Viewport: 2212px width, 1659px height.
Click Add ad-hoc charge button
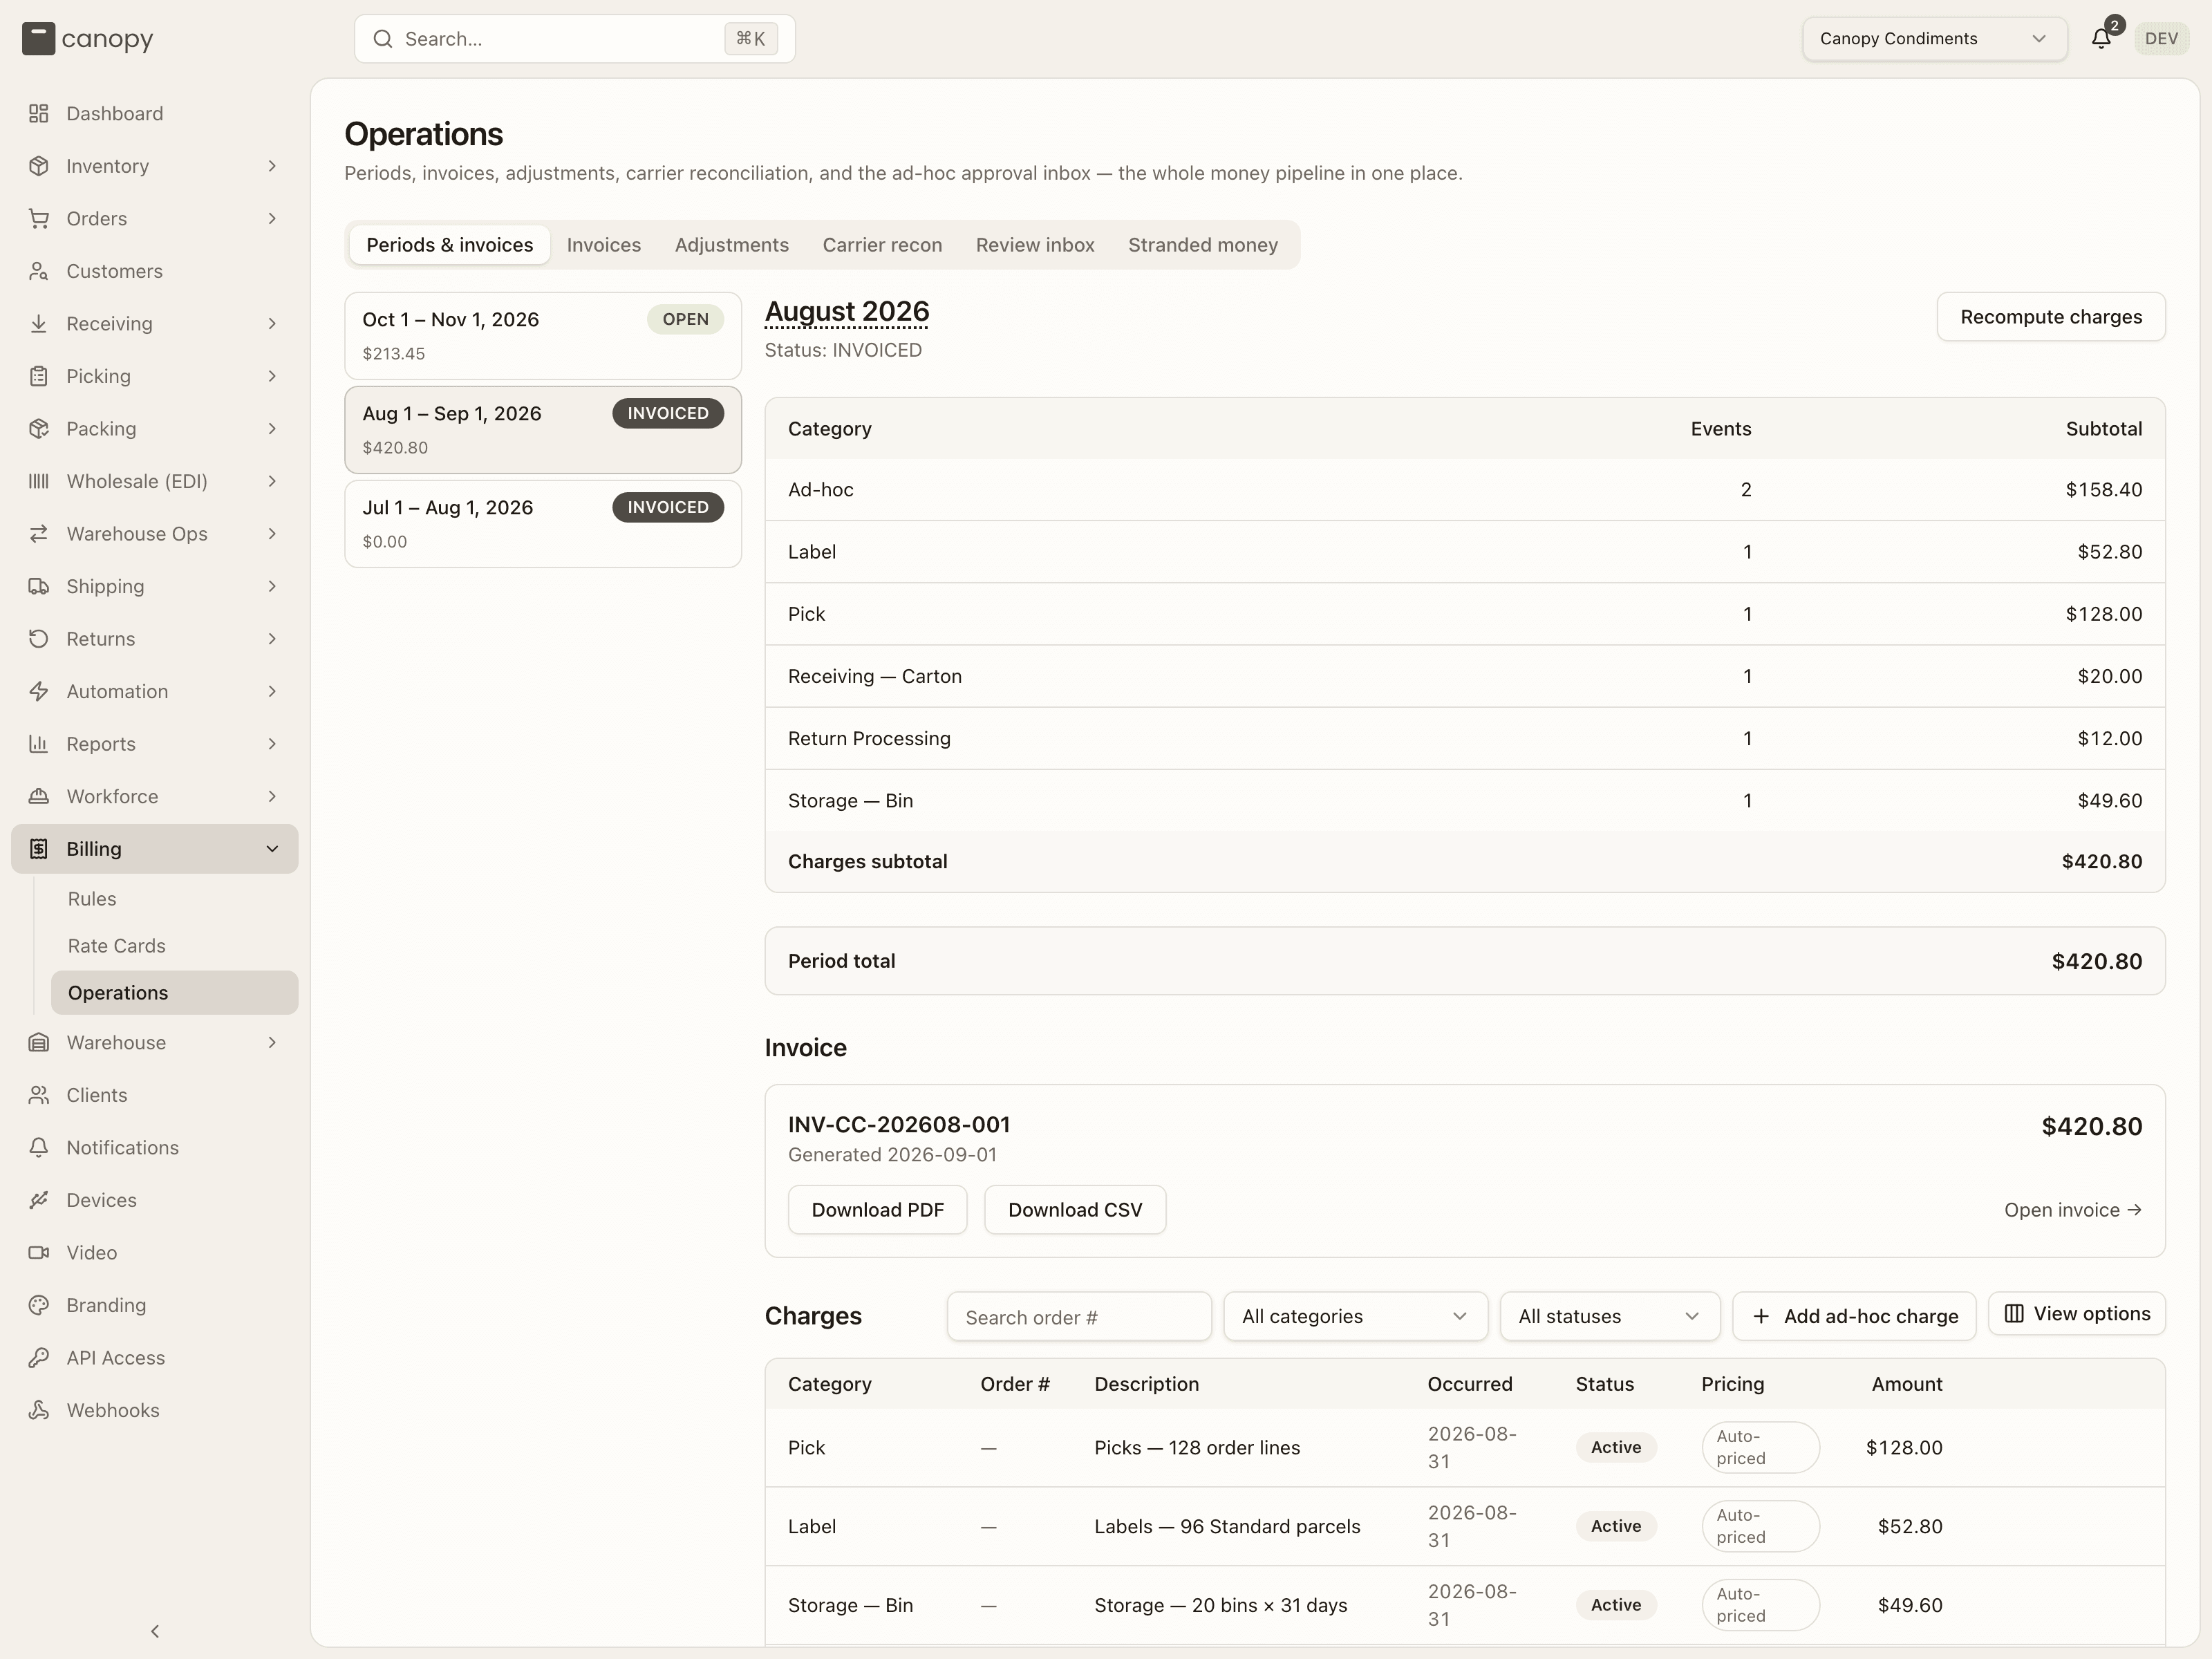tap(1854, 1316)
